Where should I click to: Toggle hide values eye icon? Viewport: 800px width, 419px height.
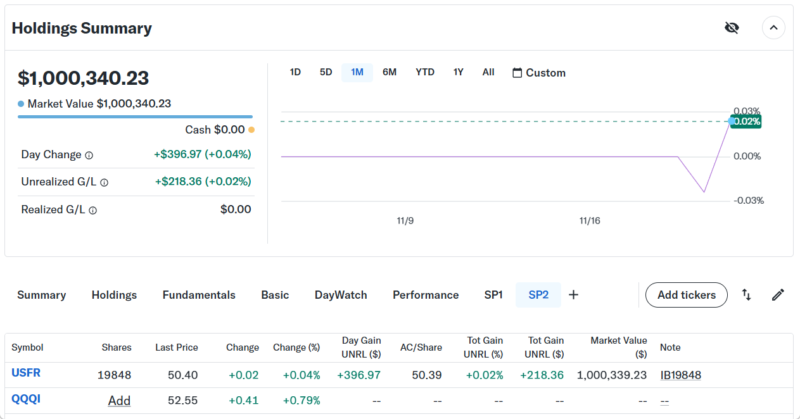click(731, 28)
